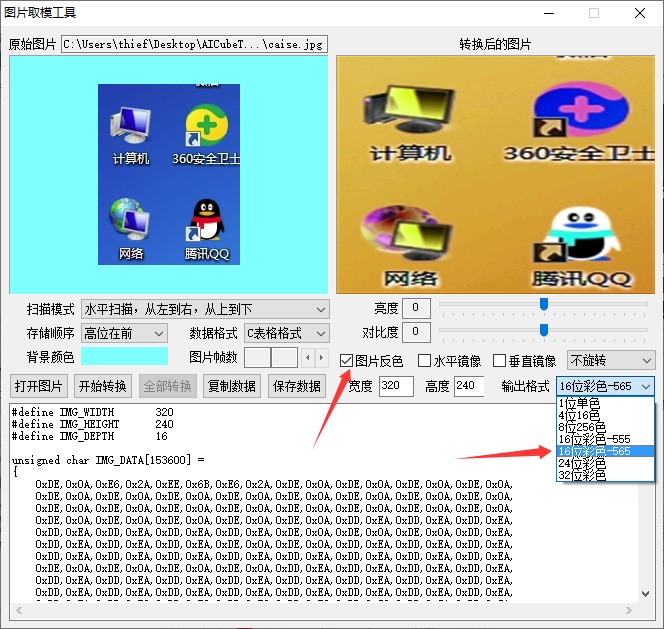This screenshot has height=629, width=664.
Task: Click the #define IMG_DEPTH 16 line
Action: 90,436
